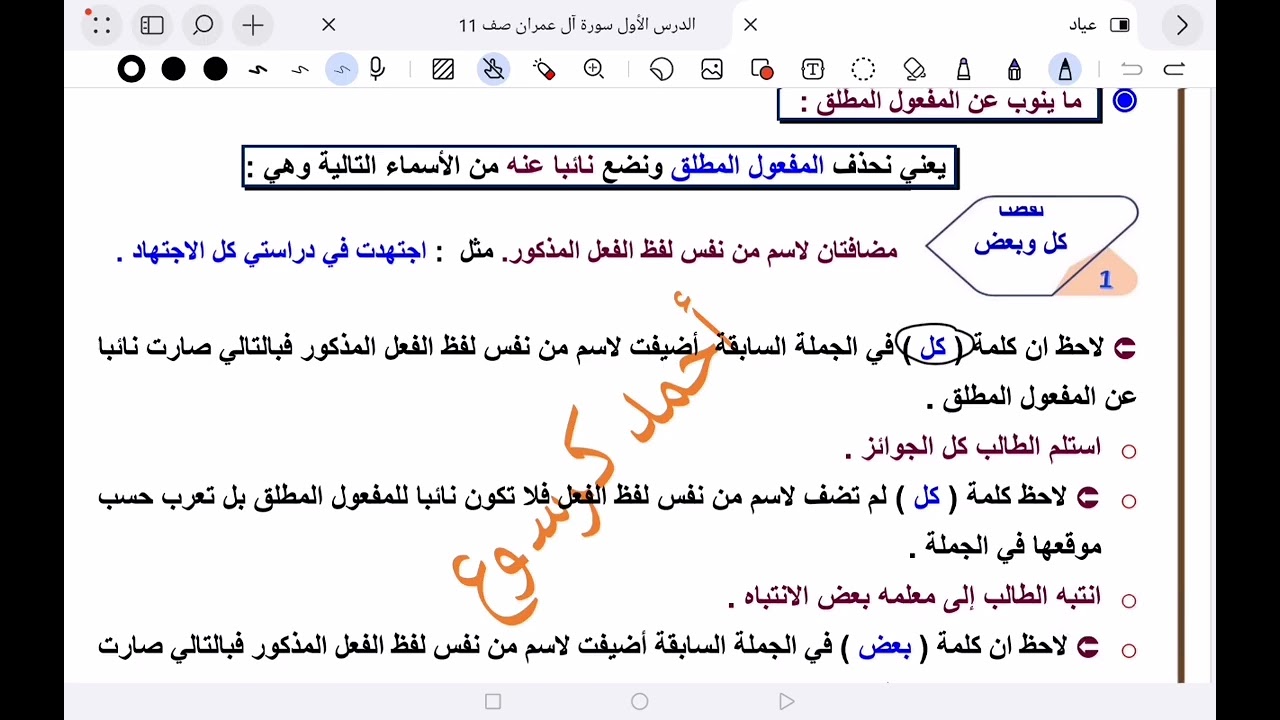Viewport: 1280px width, 720px height.
Task: Click sentence انتبه الطالب إلى معلمه بعض الانتباه
Action: [x=914, y=597]
